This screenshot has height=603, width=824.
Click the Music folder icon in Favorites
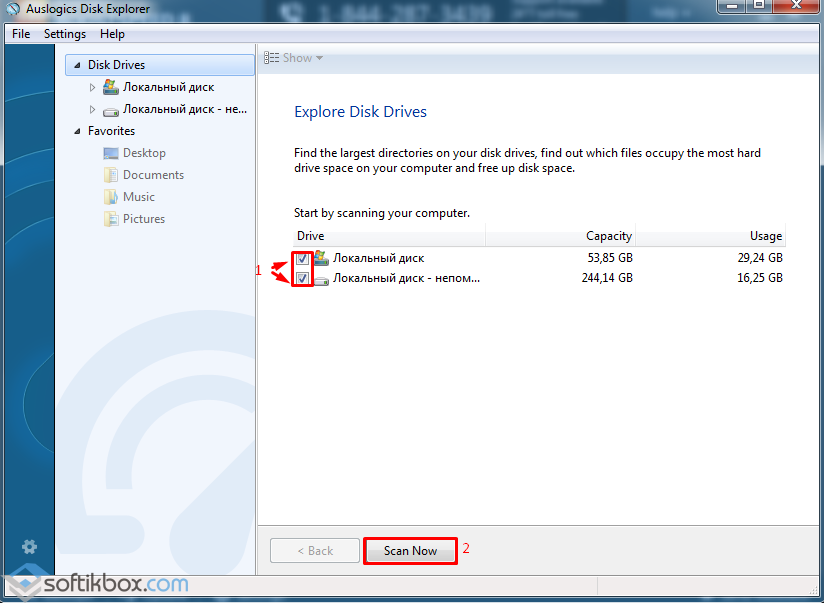111,197
